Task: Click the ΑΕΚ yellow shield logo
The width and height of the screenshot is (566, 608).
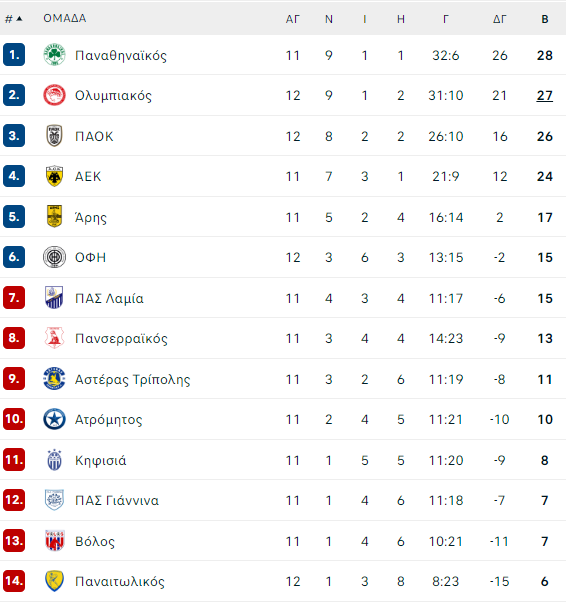Action: pyautogui.click(x=54, y=176)
